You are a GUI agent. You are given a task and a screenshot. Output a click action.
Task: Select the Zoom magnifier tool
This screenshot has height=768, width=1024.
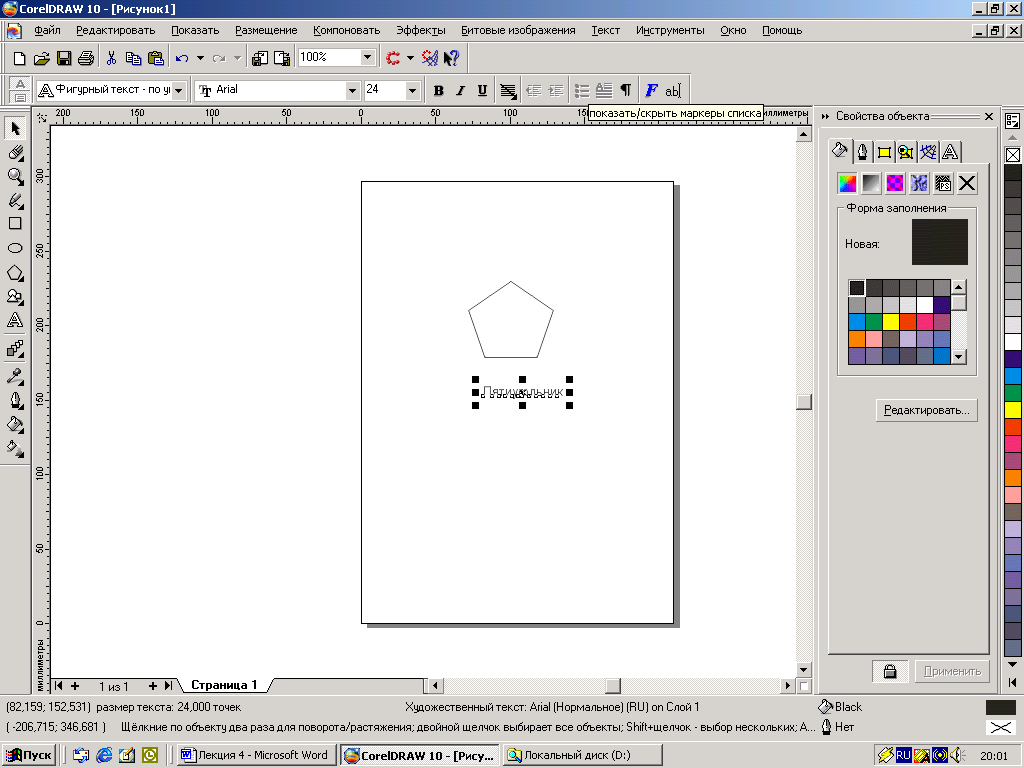click(15, 176)
